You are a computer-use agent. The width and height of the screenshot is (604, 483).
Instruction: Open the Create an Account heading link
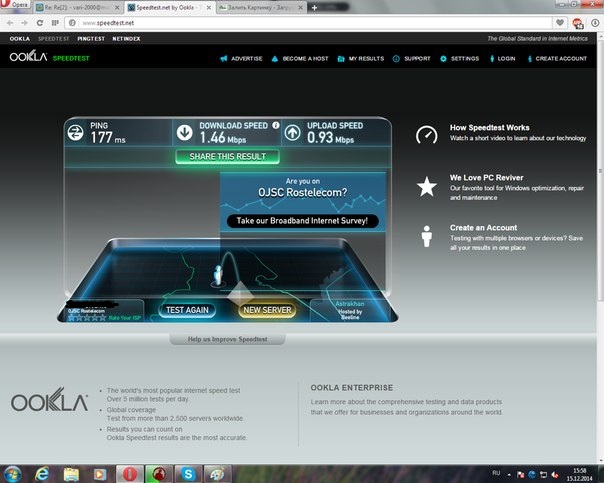[483, 228]
